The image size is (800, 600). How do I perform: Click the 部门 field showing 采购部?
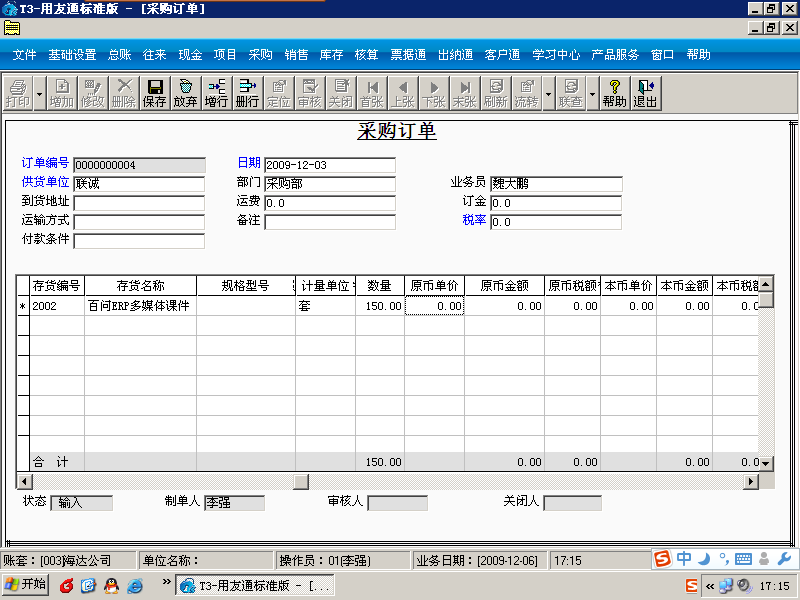tap(330, 184)
